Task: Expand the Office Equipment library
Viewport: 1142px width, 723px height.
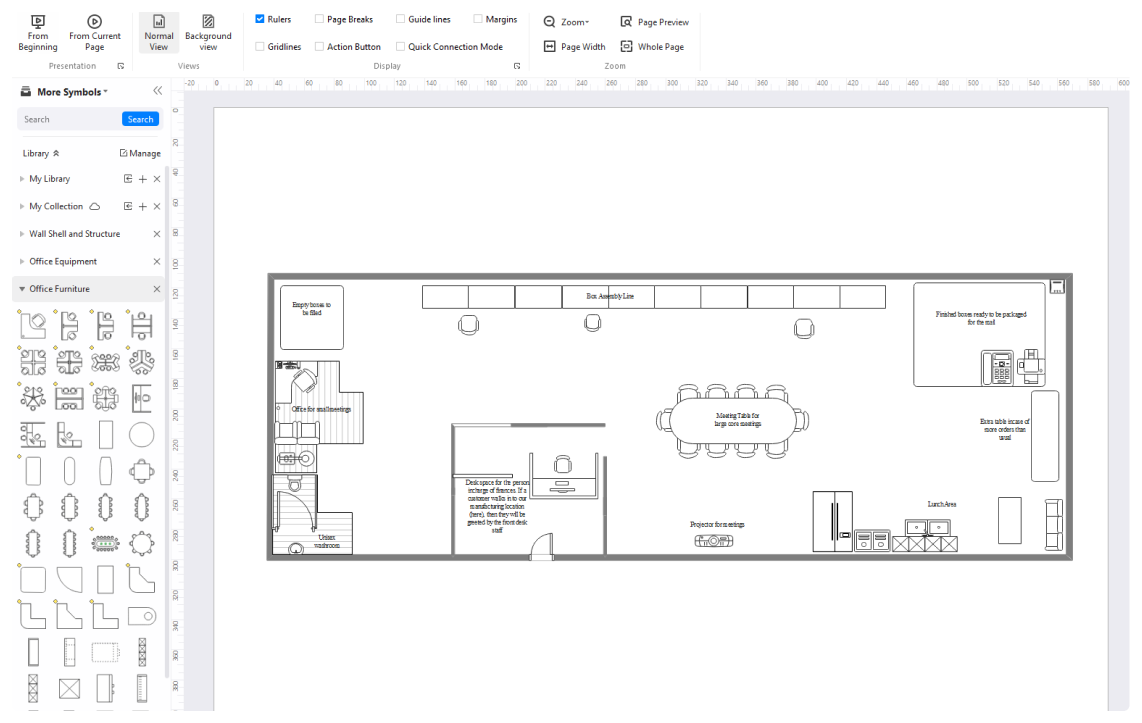Action: coord(22,261)
